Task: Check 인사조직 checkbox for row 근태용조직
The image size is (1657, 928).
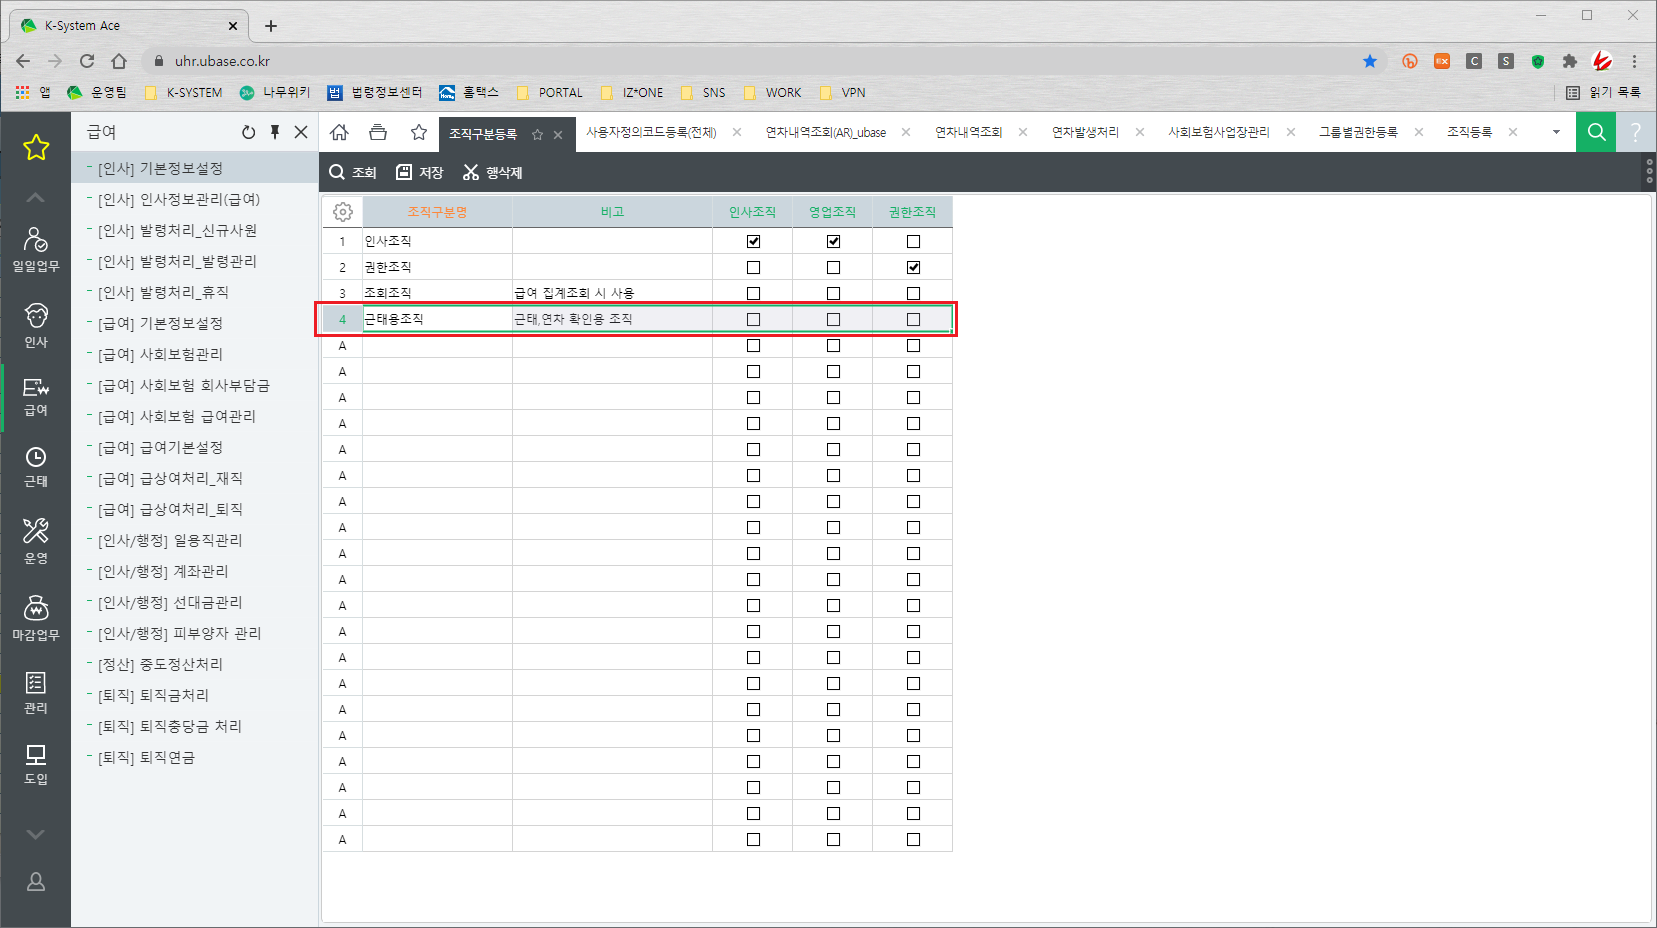Action: point(753,319)
